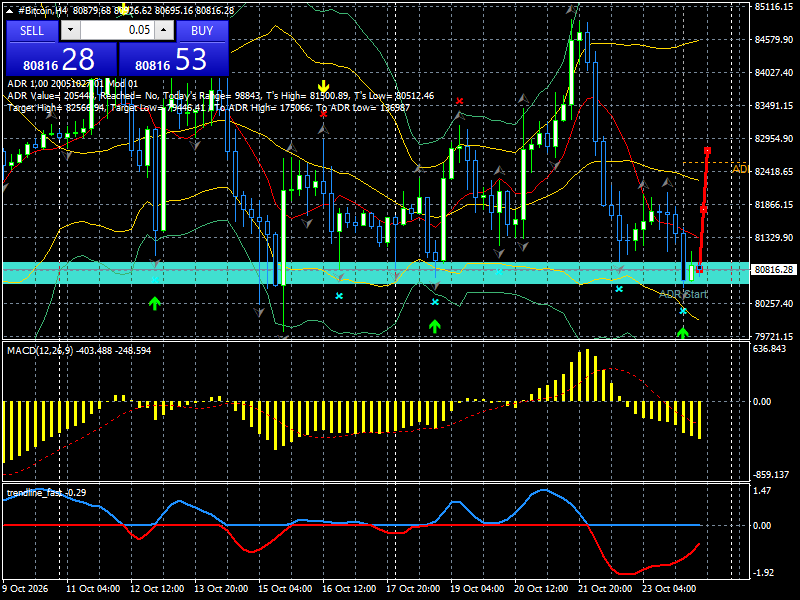Select green up arrow near 12 Oct 12:00
Screen dimensions: 800x600
(x=155, y=304)
